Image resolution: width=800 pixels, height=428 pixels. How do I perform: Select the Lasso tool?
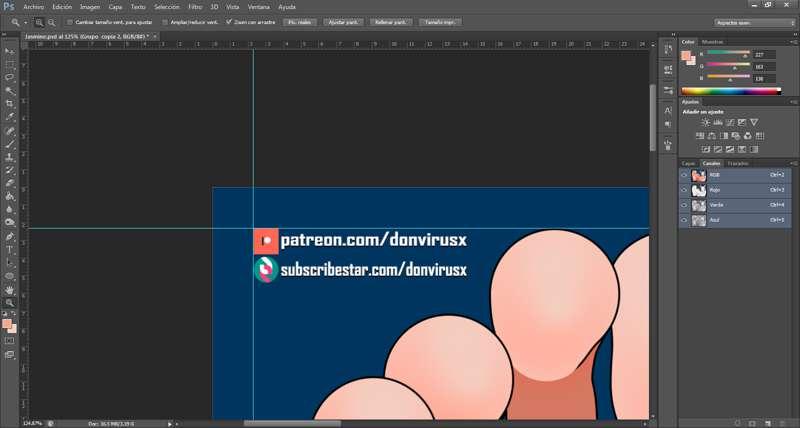(x=10, y=78)
